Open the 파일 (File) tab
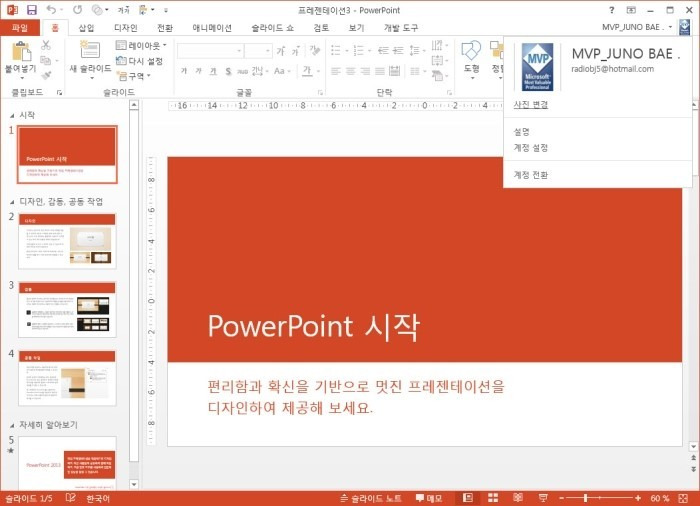 [x=20, y=28]
